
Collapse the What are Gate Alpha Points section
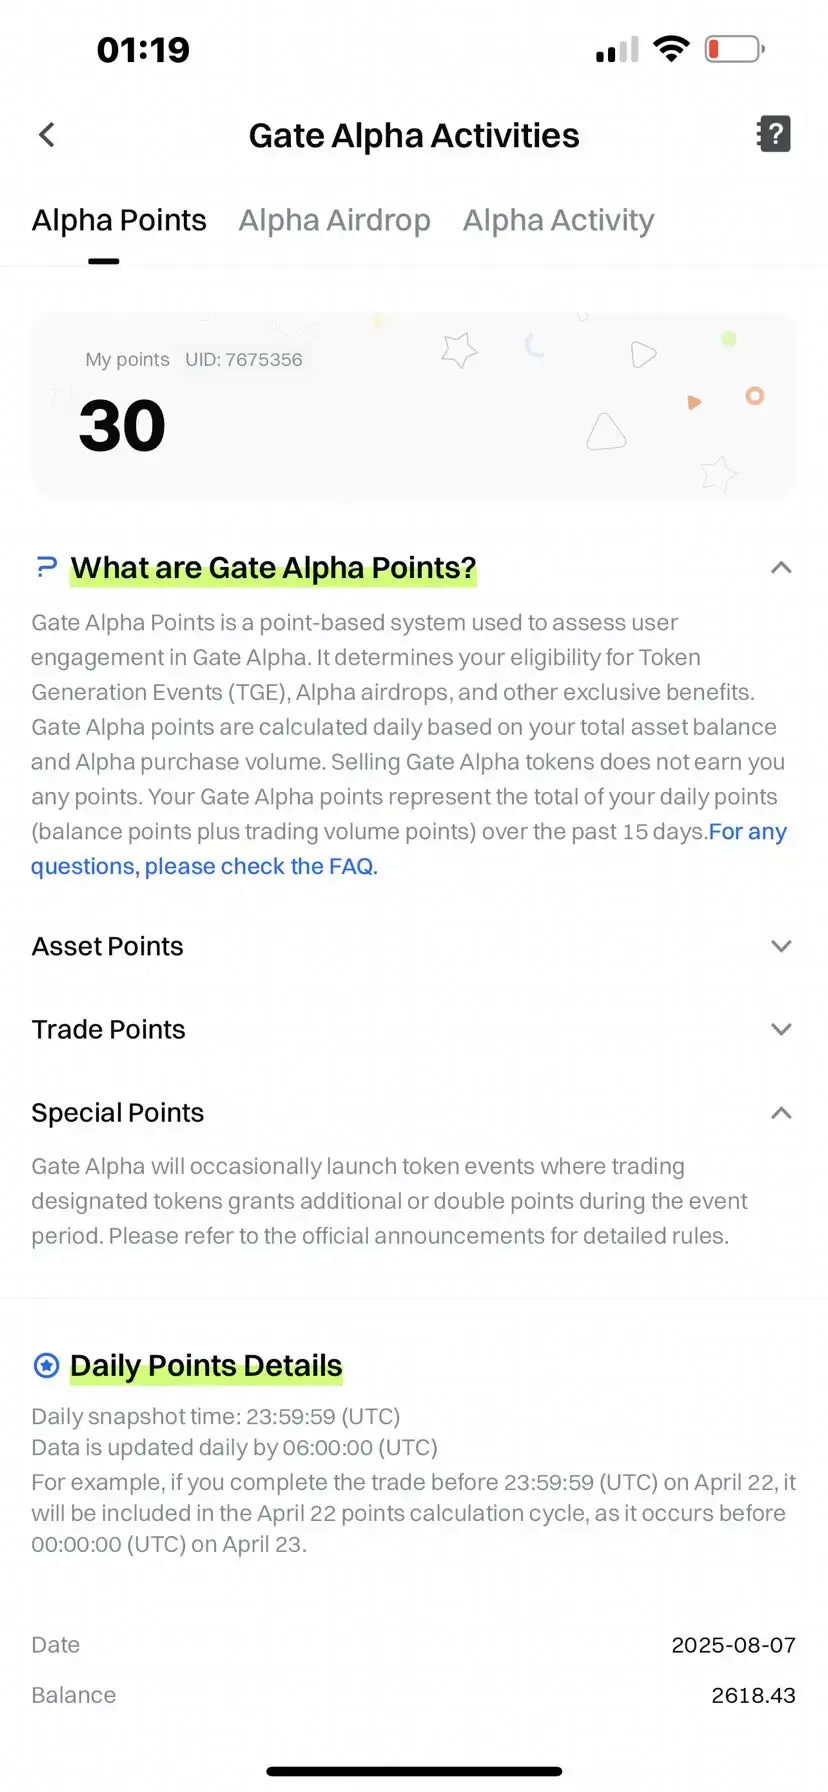coord(781,568)
